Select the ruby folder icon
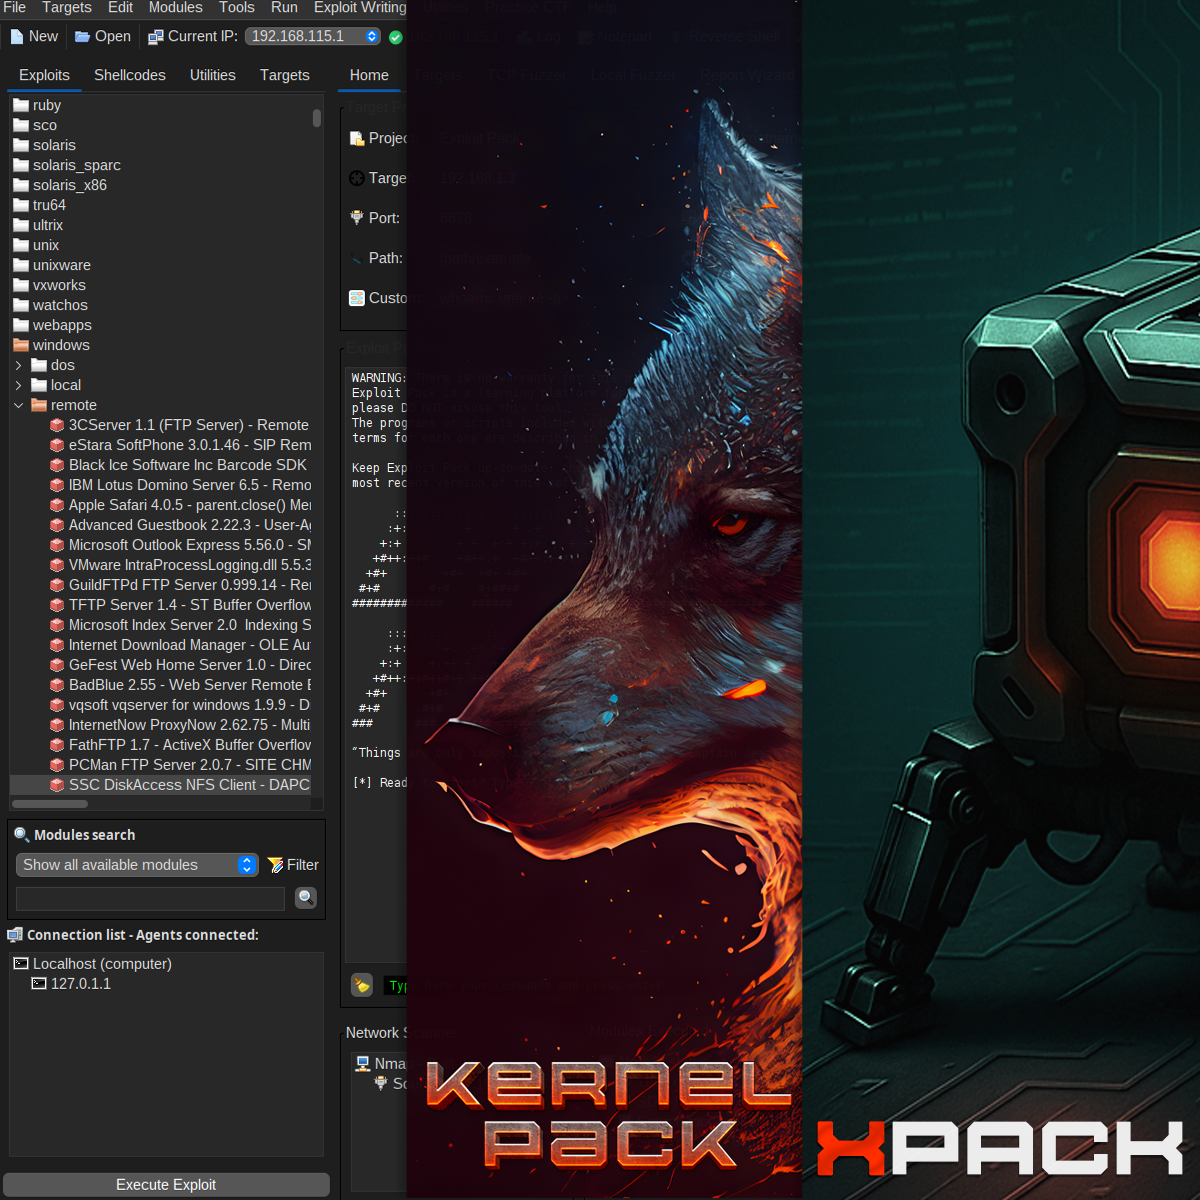 click(21, 105)
